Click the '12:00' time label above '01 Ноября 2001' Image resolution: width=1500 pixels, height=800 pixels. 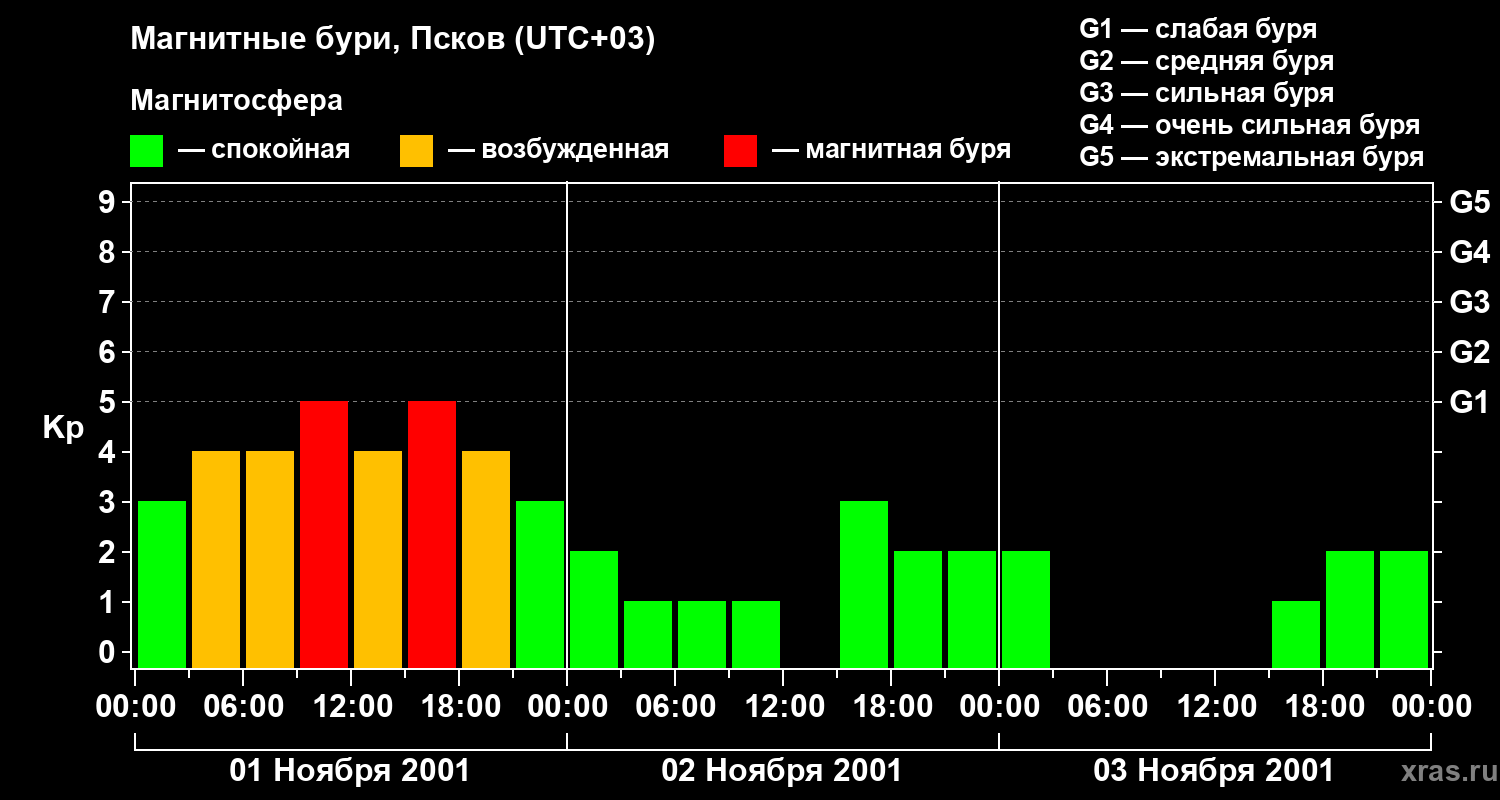pos(351,707)
